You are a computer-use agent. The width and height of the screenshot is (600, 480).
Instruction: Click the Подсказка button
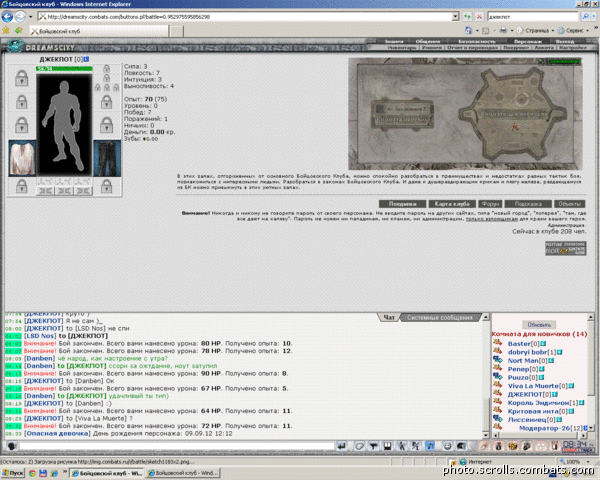pos(528,204)
